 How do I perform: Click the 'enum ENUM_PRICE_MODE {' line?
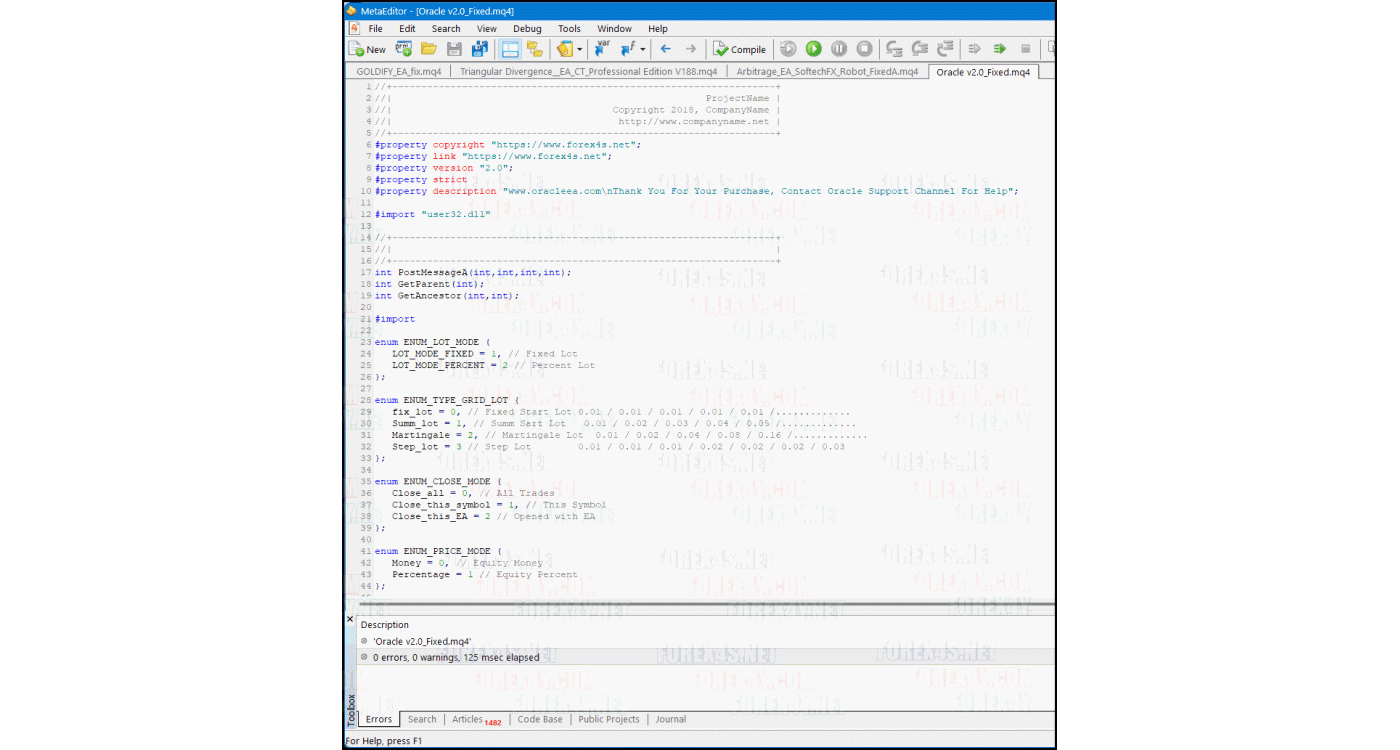coord(439,551)
